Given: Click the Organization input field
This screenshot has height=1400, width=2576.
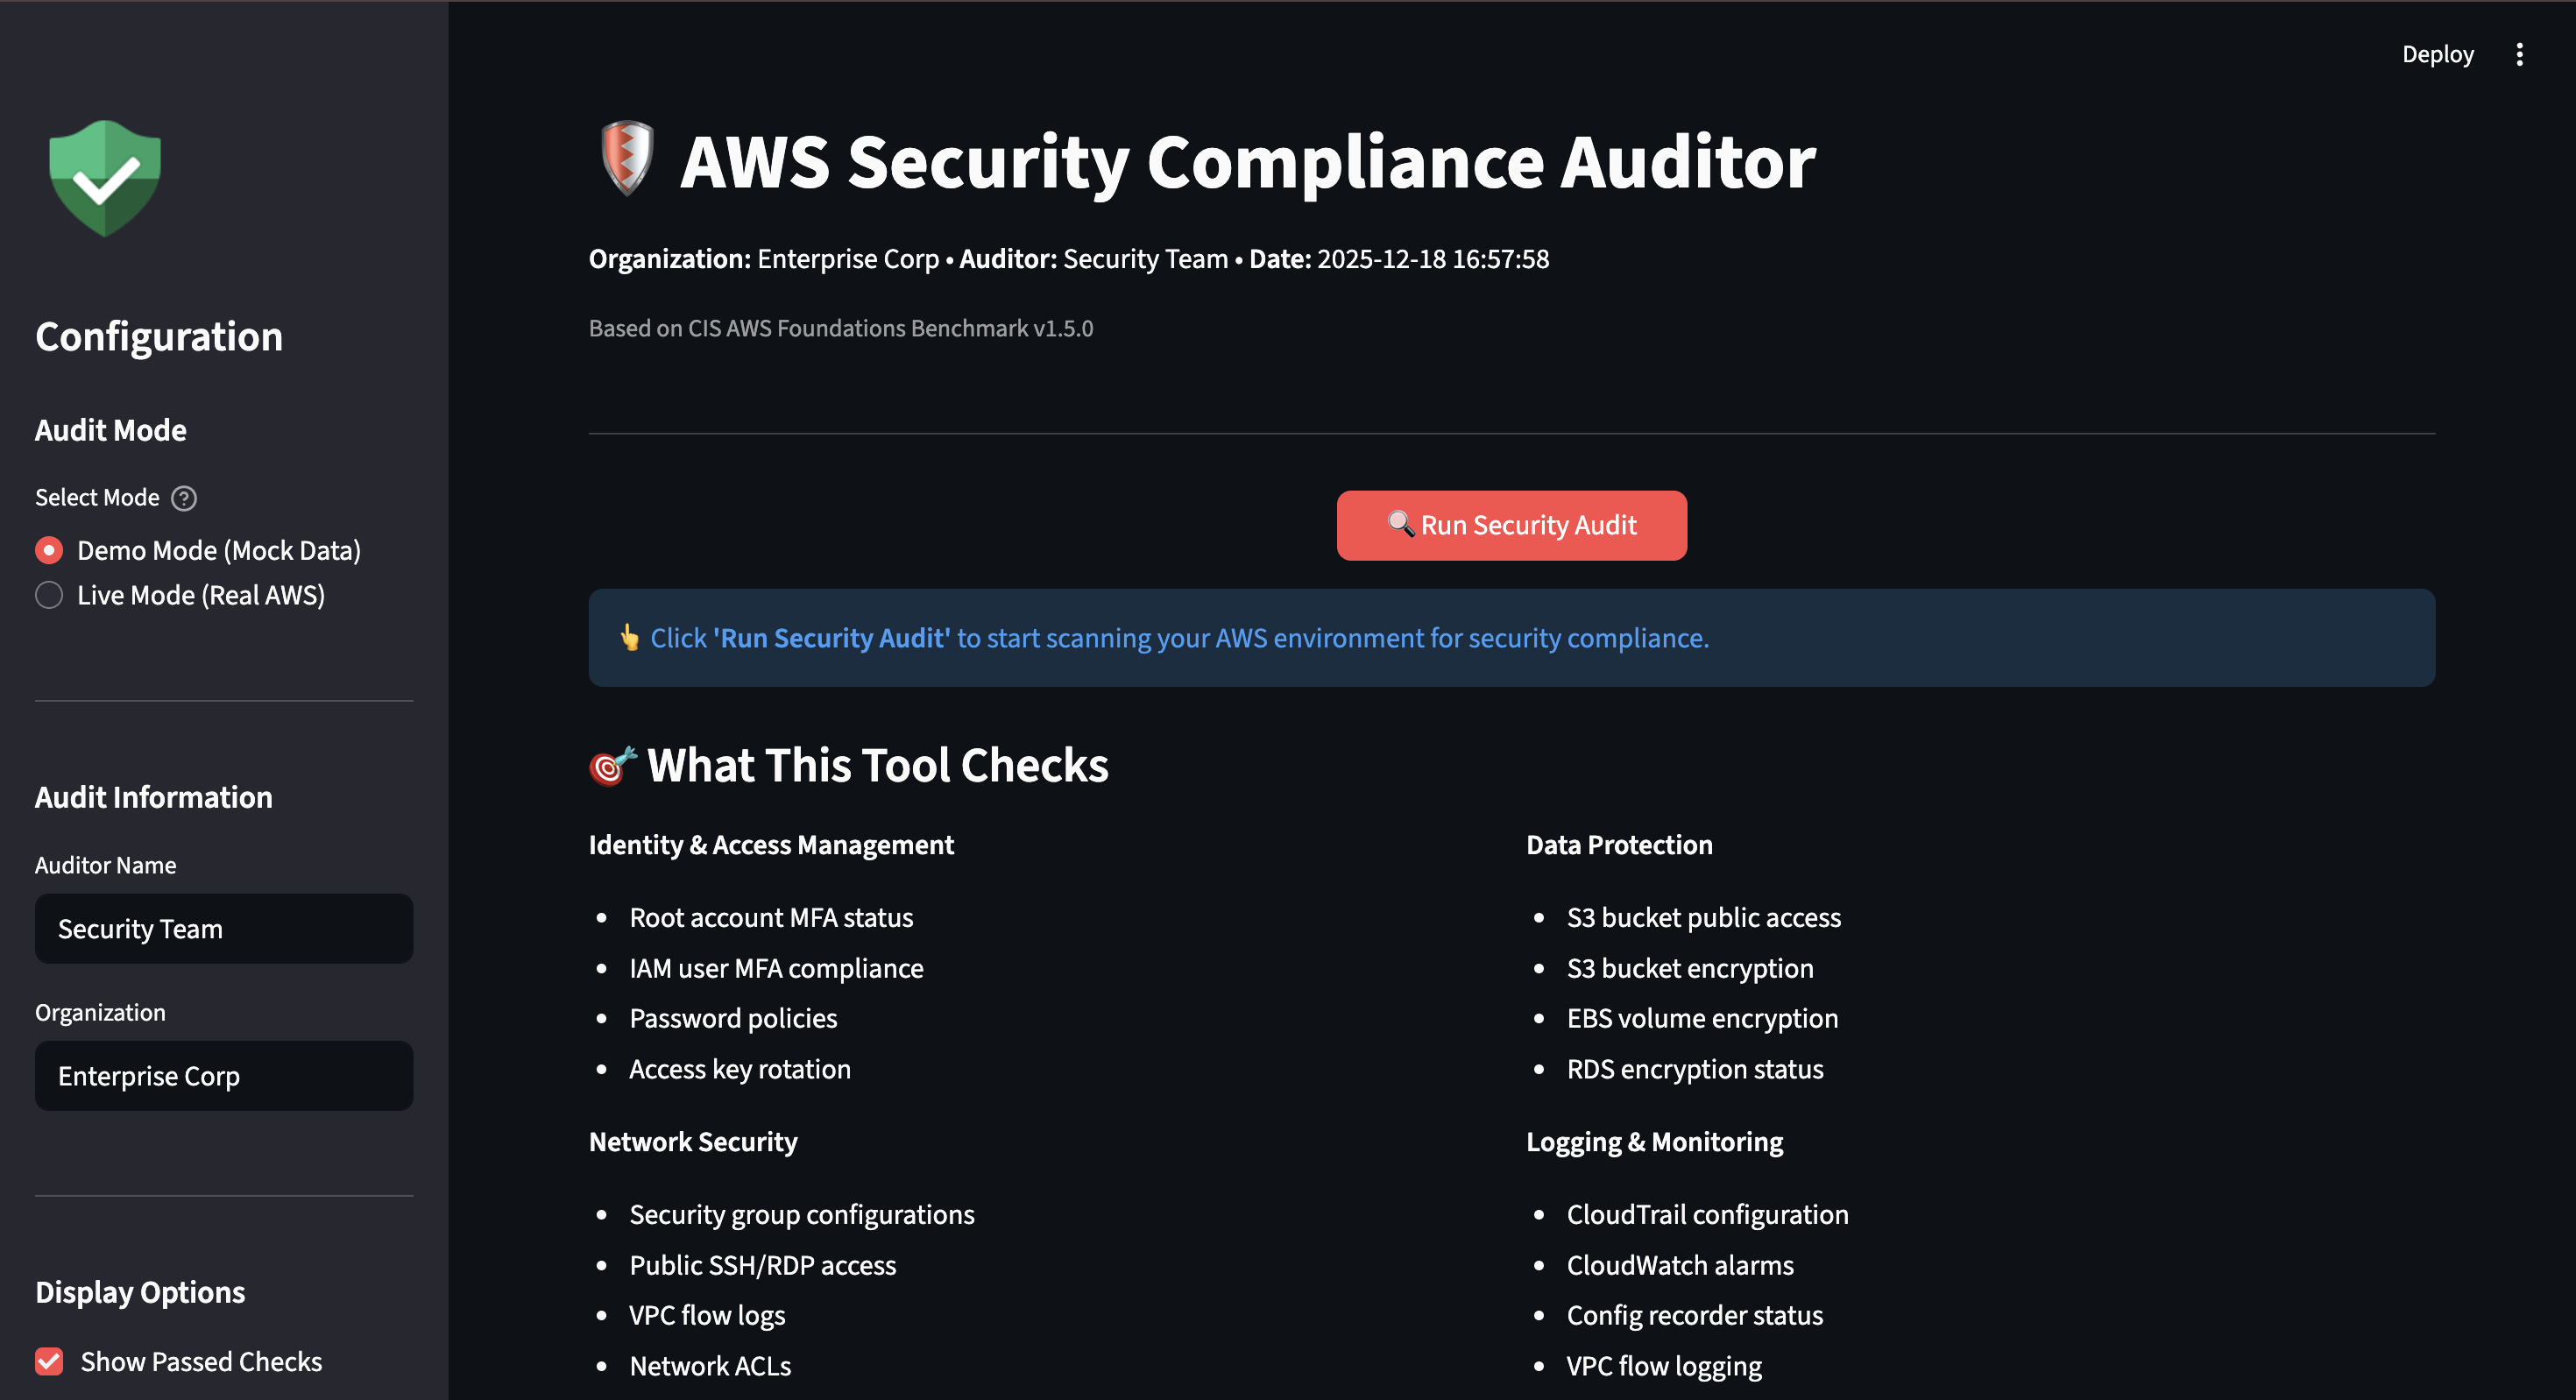Looking at the screenshot, I should click(224, 1076).
